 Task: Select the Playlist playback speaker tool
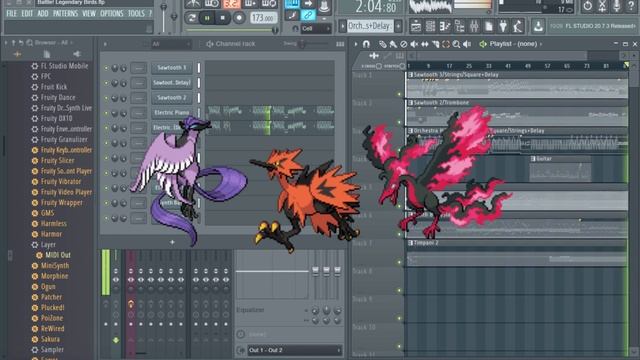tap(467, 44)
